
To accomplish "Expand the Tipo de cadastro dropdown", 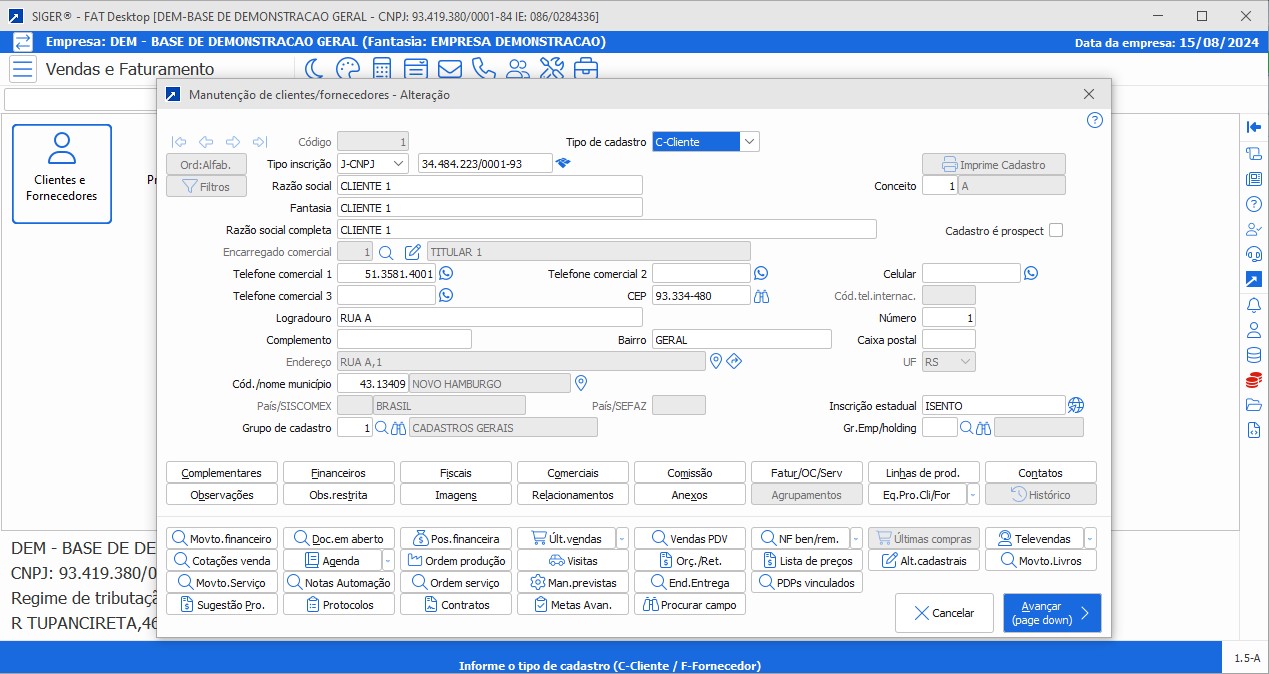I will pyautogui.click(x=750, y=142).
